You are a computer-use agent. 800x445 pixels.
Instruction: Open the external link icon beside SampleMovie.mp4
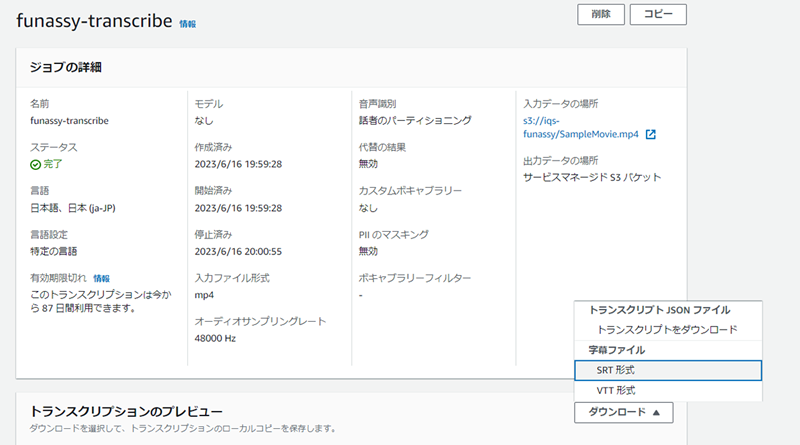click(651, 134)
